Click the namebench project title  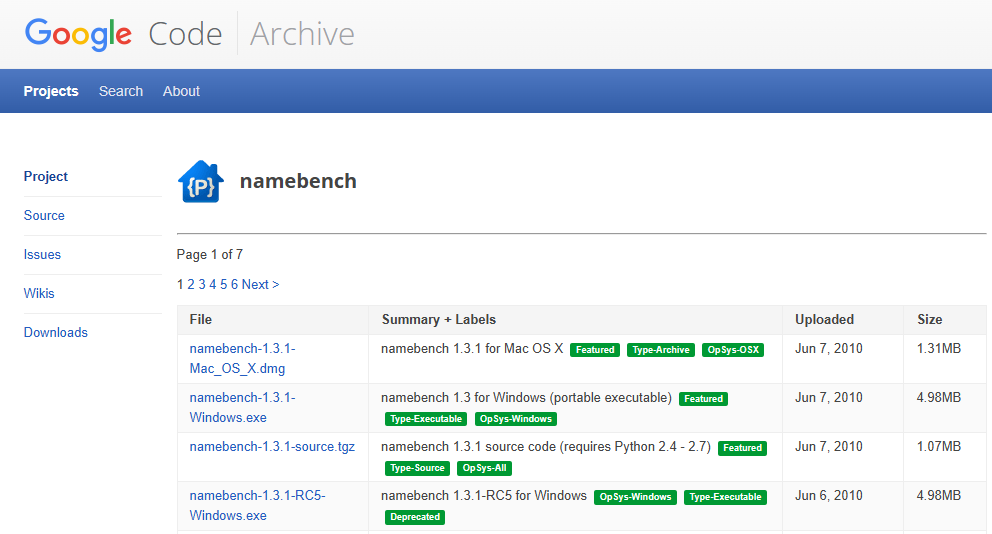(x=298, y=181)
